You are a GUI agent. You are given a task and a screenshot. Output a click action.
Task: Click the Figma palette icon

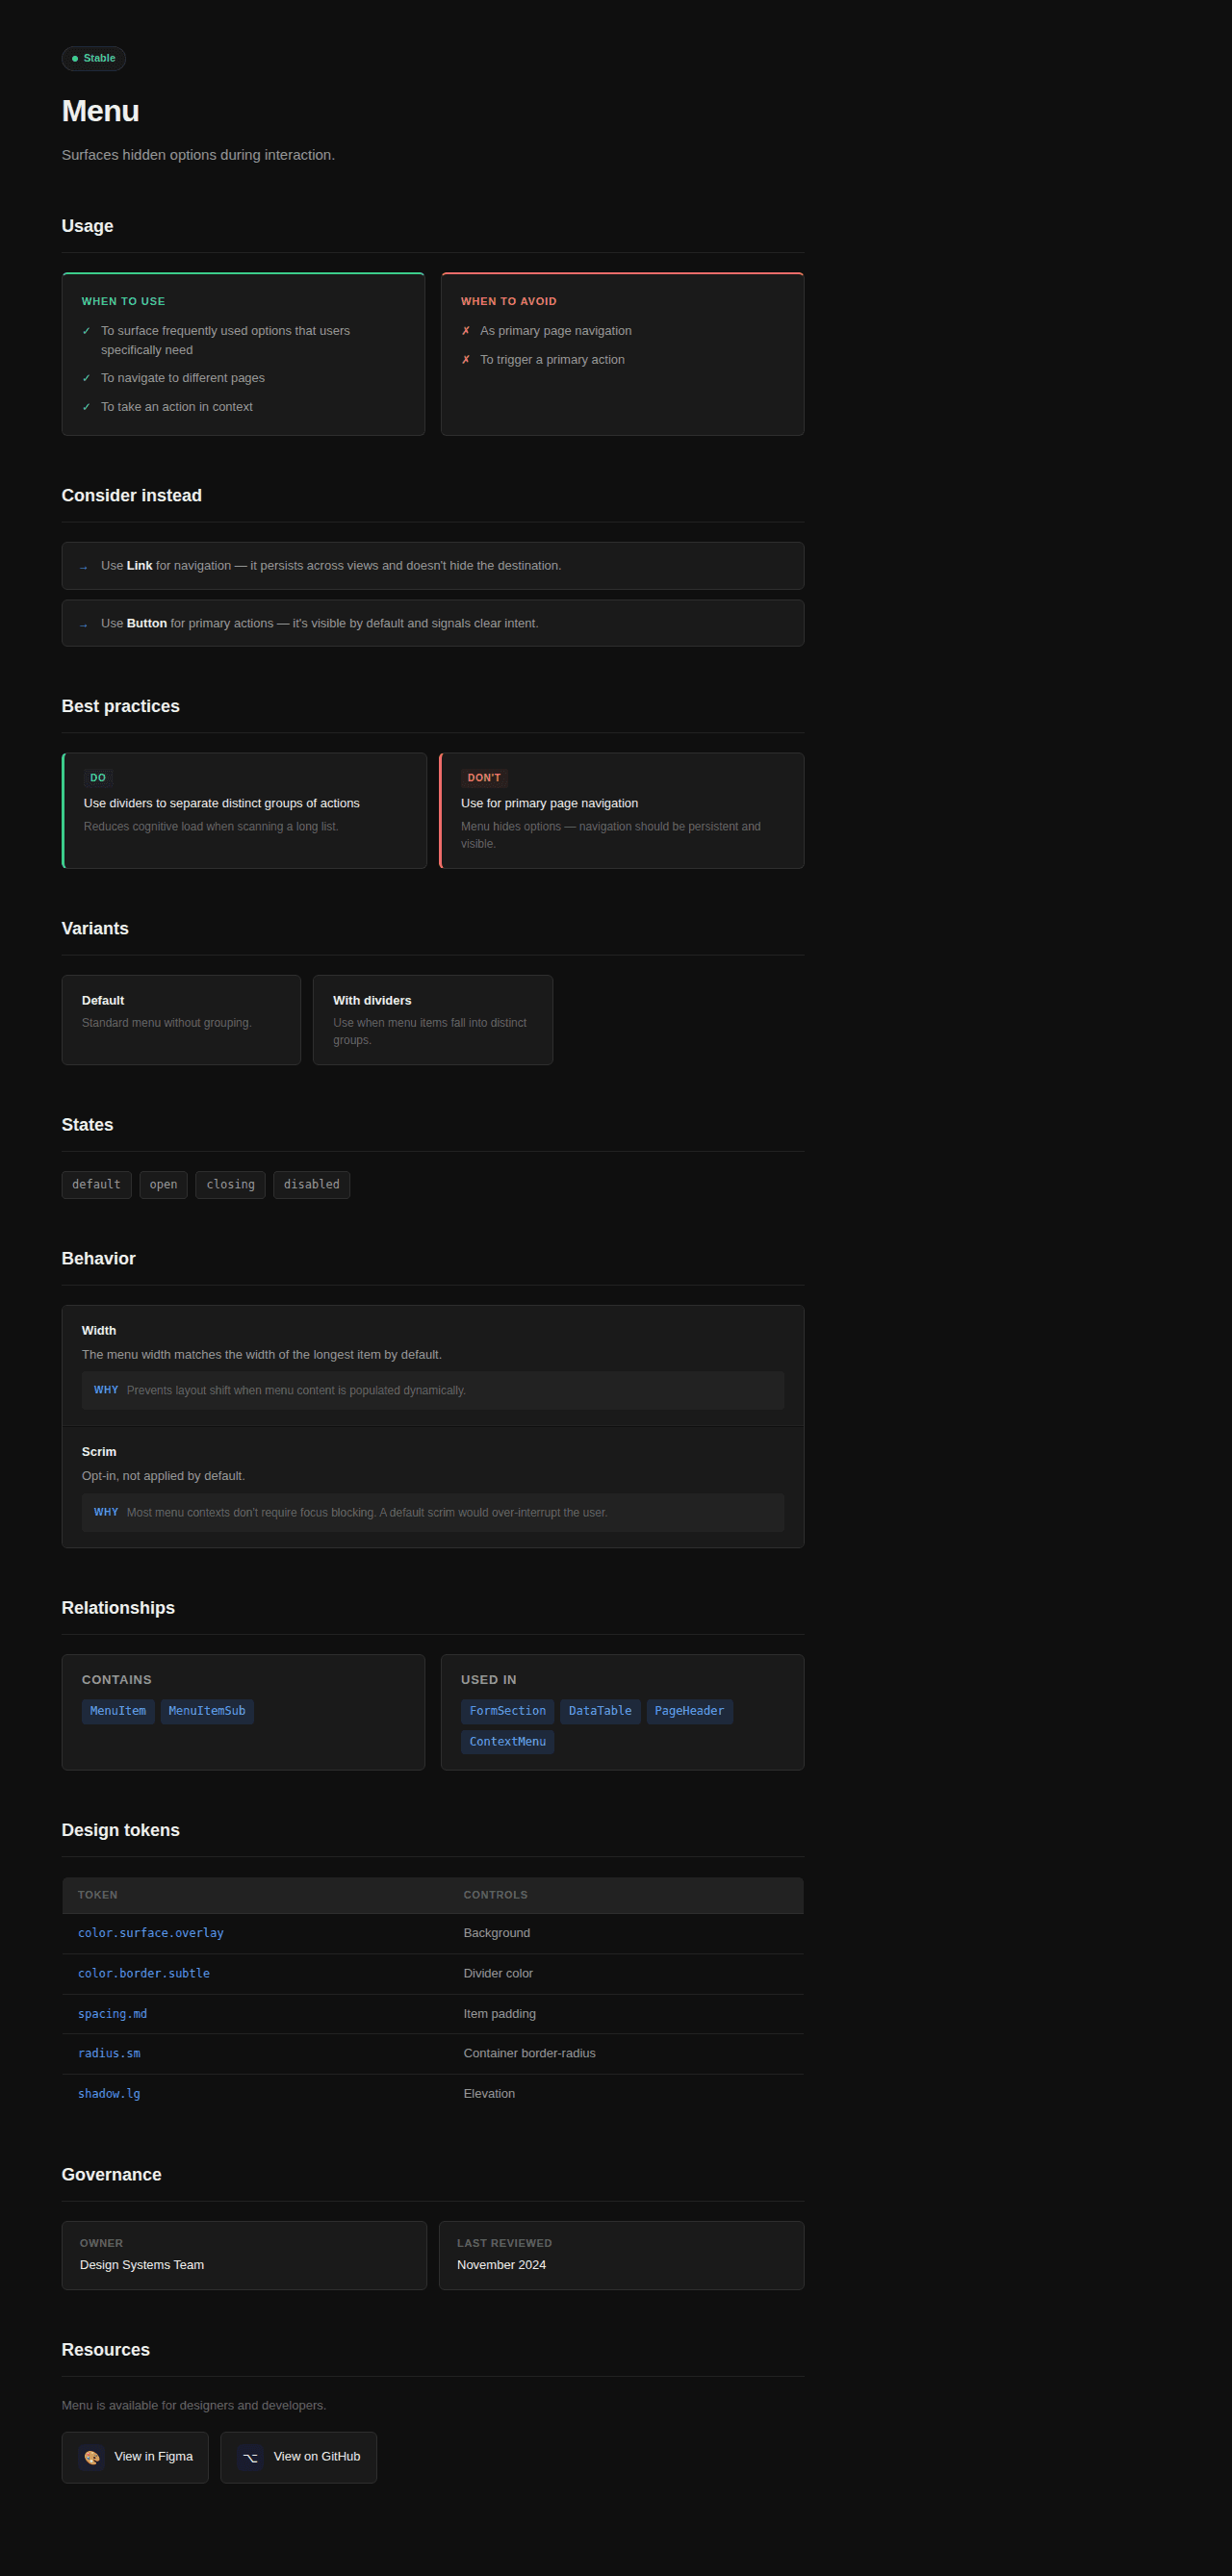coord(91,2457)
